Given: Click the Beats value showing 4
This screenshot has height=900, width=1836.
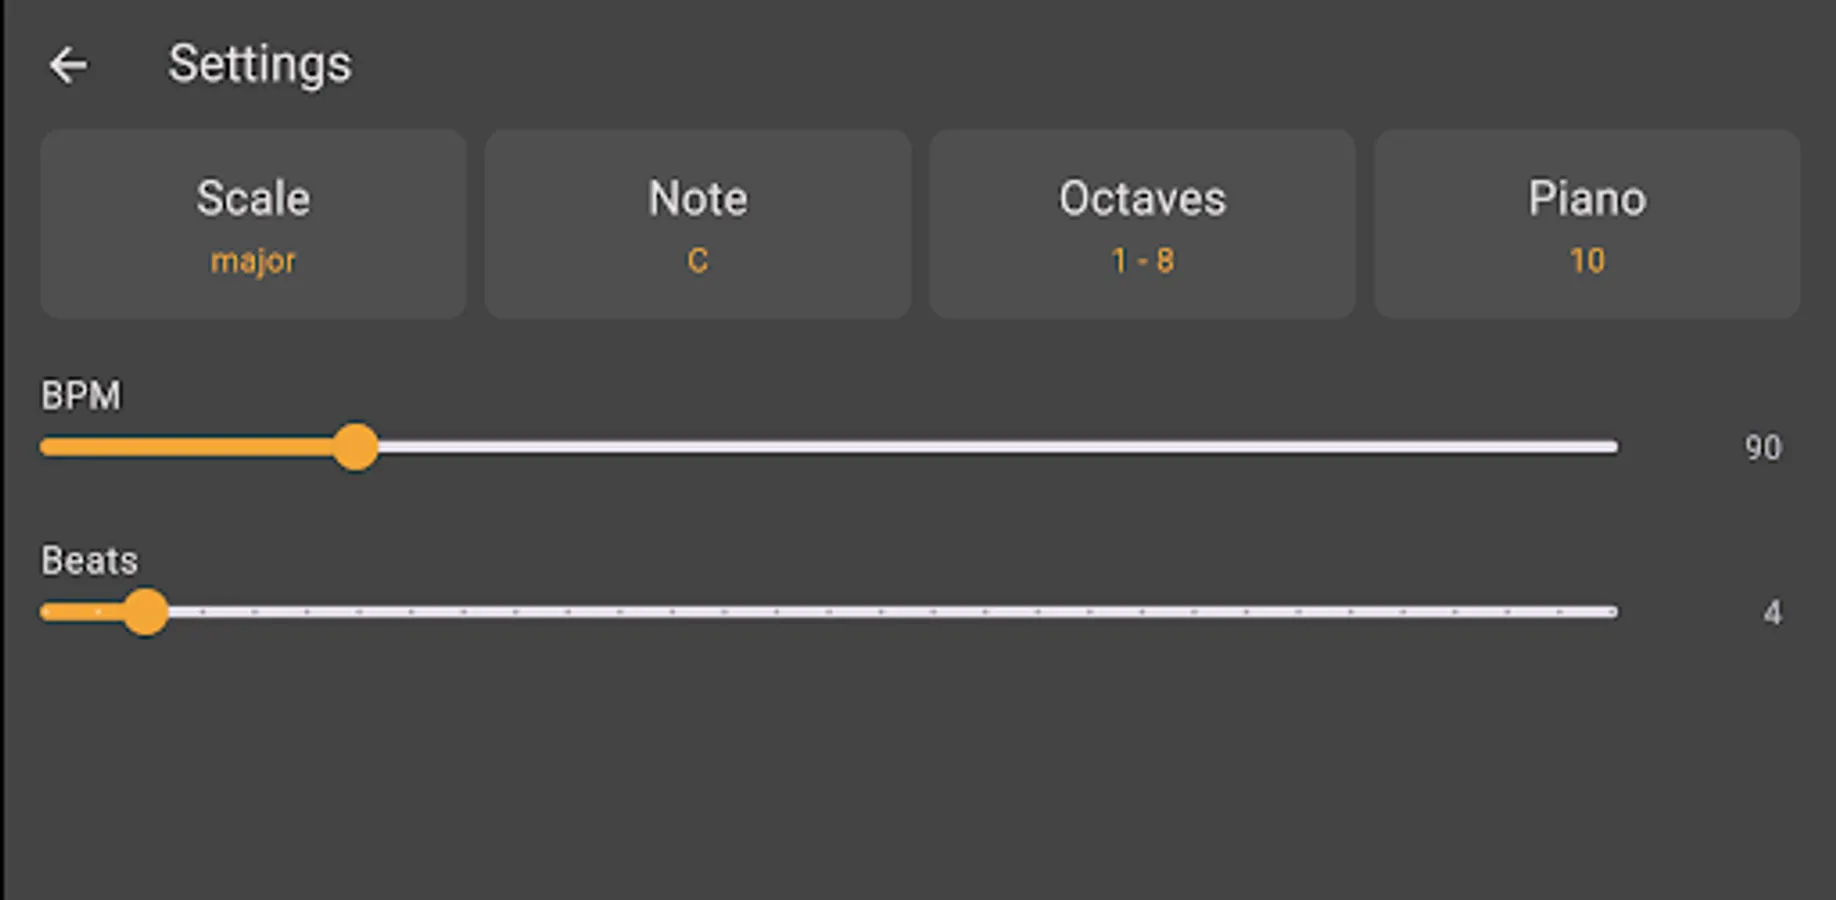Looking at the screenshot, I should pyautogui.click(x=1771, y=611).
